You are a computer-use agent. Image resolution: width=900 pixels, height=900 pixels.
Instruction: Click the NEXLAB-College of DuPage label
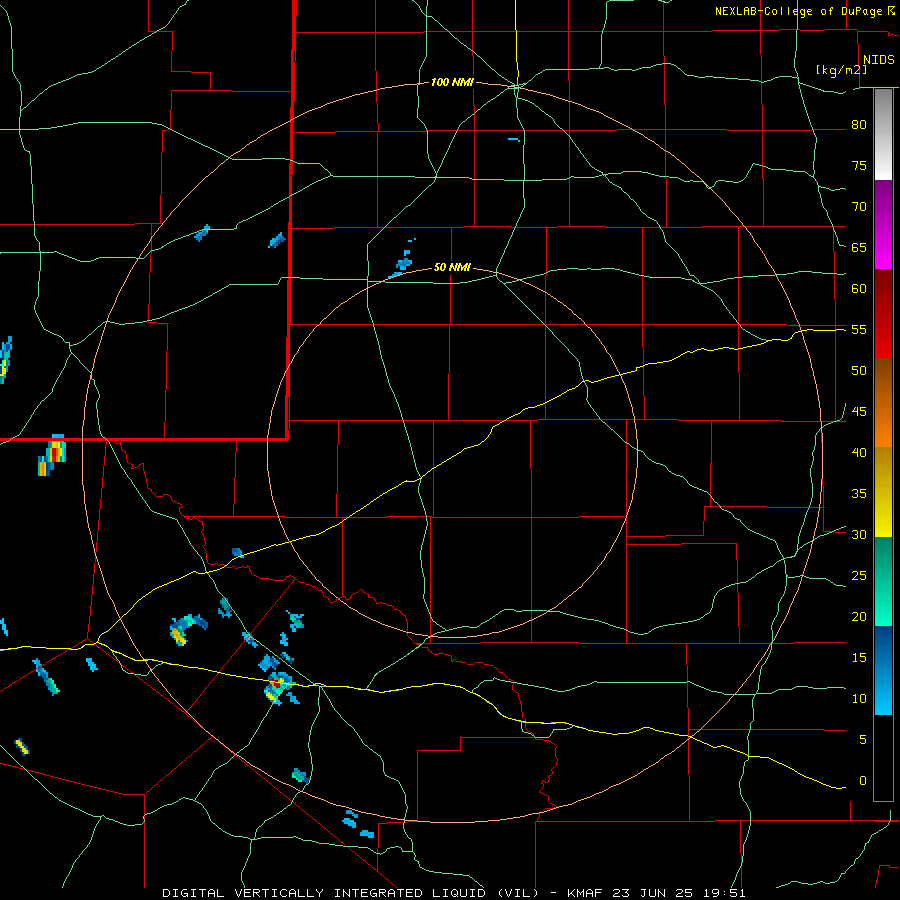801,11
